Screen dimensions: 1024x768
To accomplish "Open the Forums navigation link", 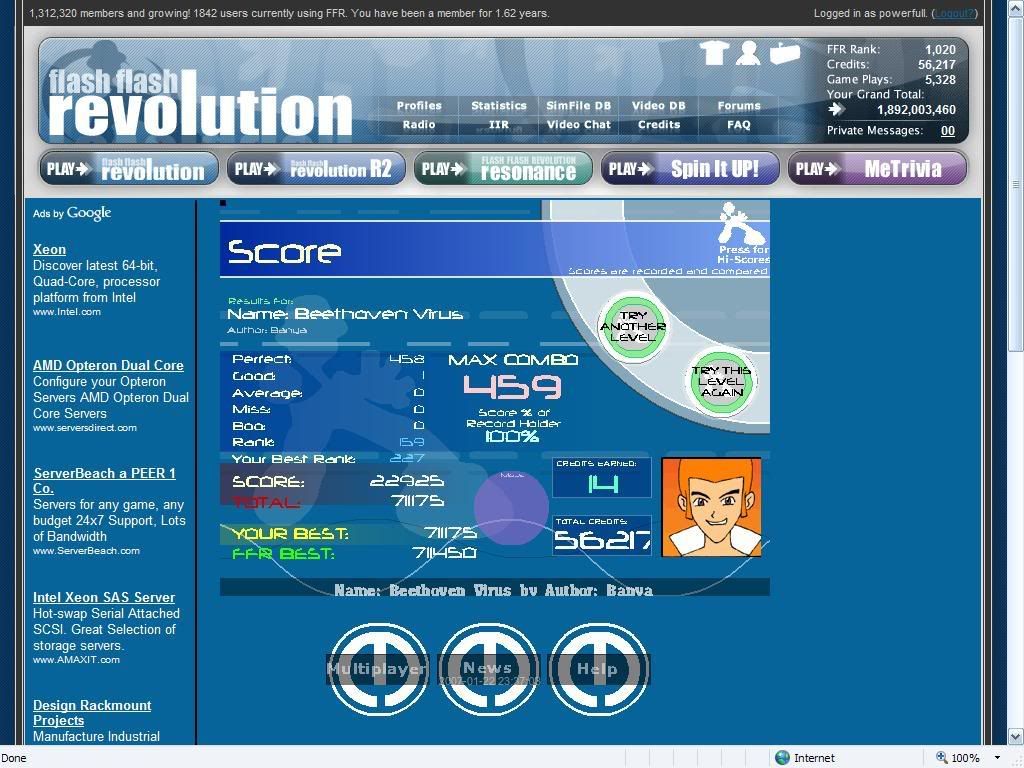I will pyautogui.click(x=739, y=106).
